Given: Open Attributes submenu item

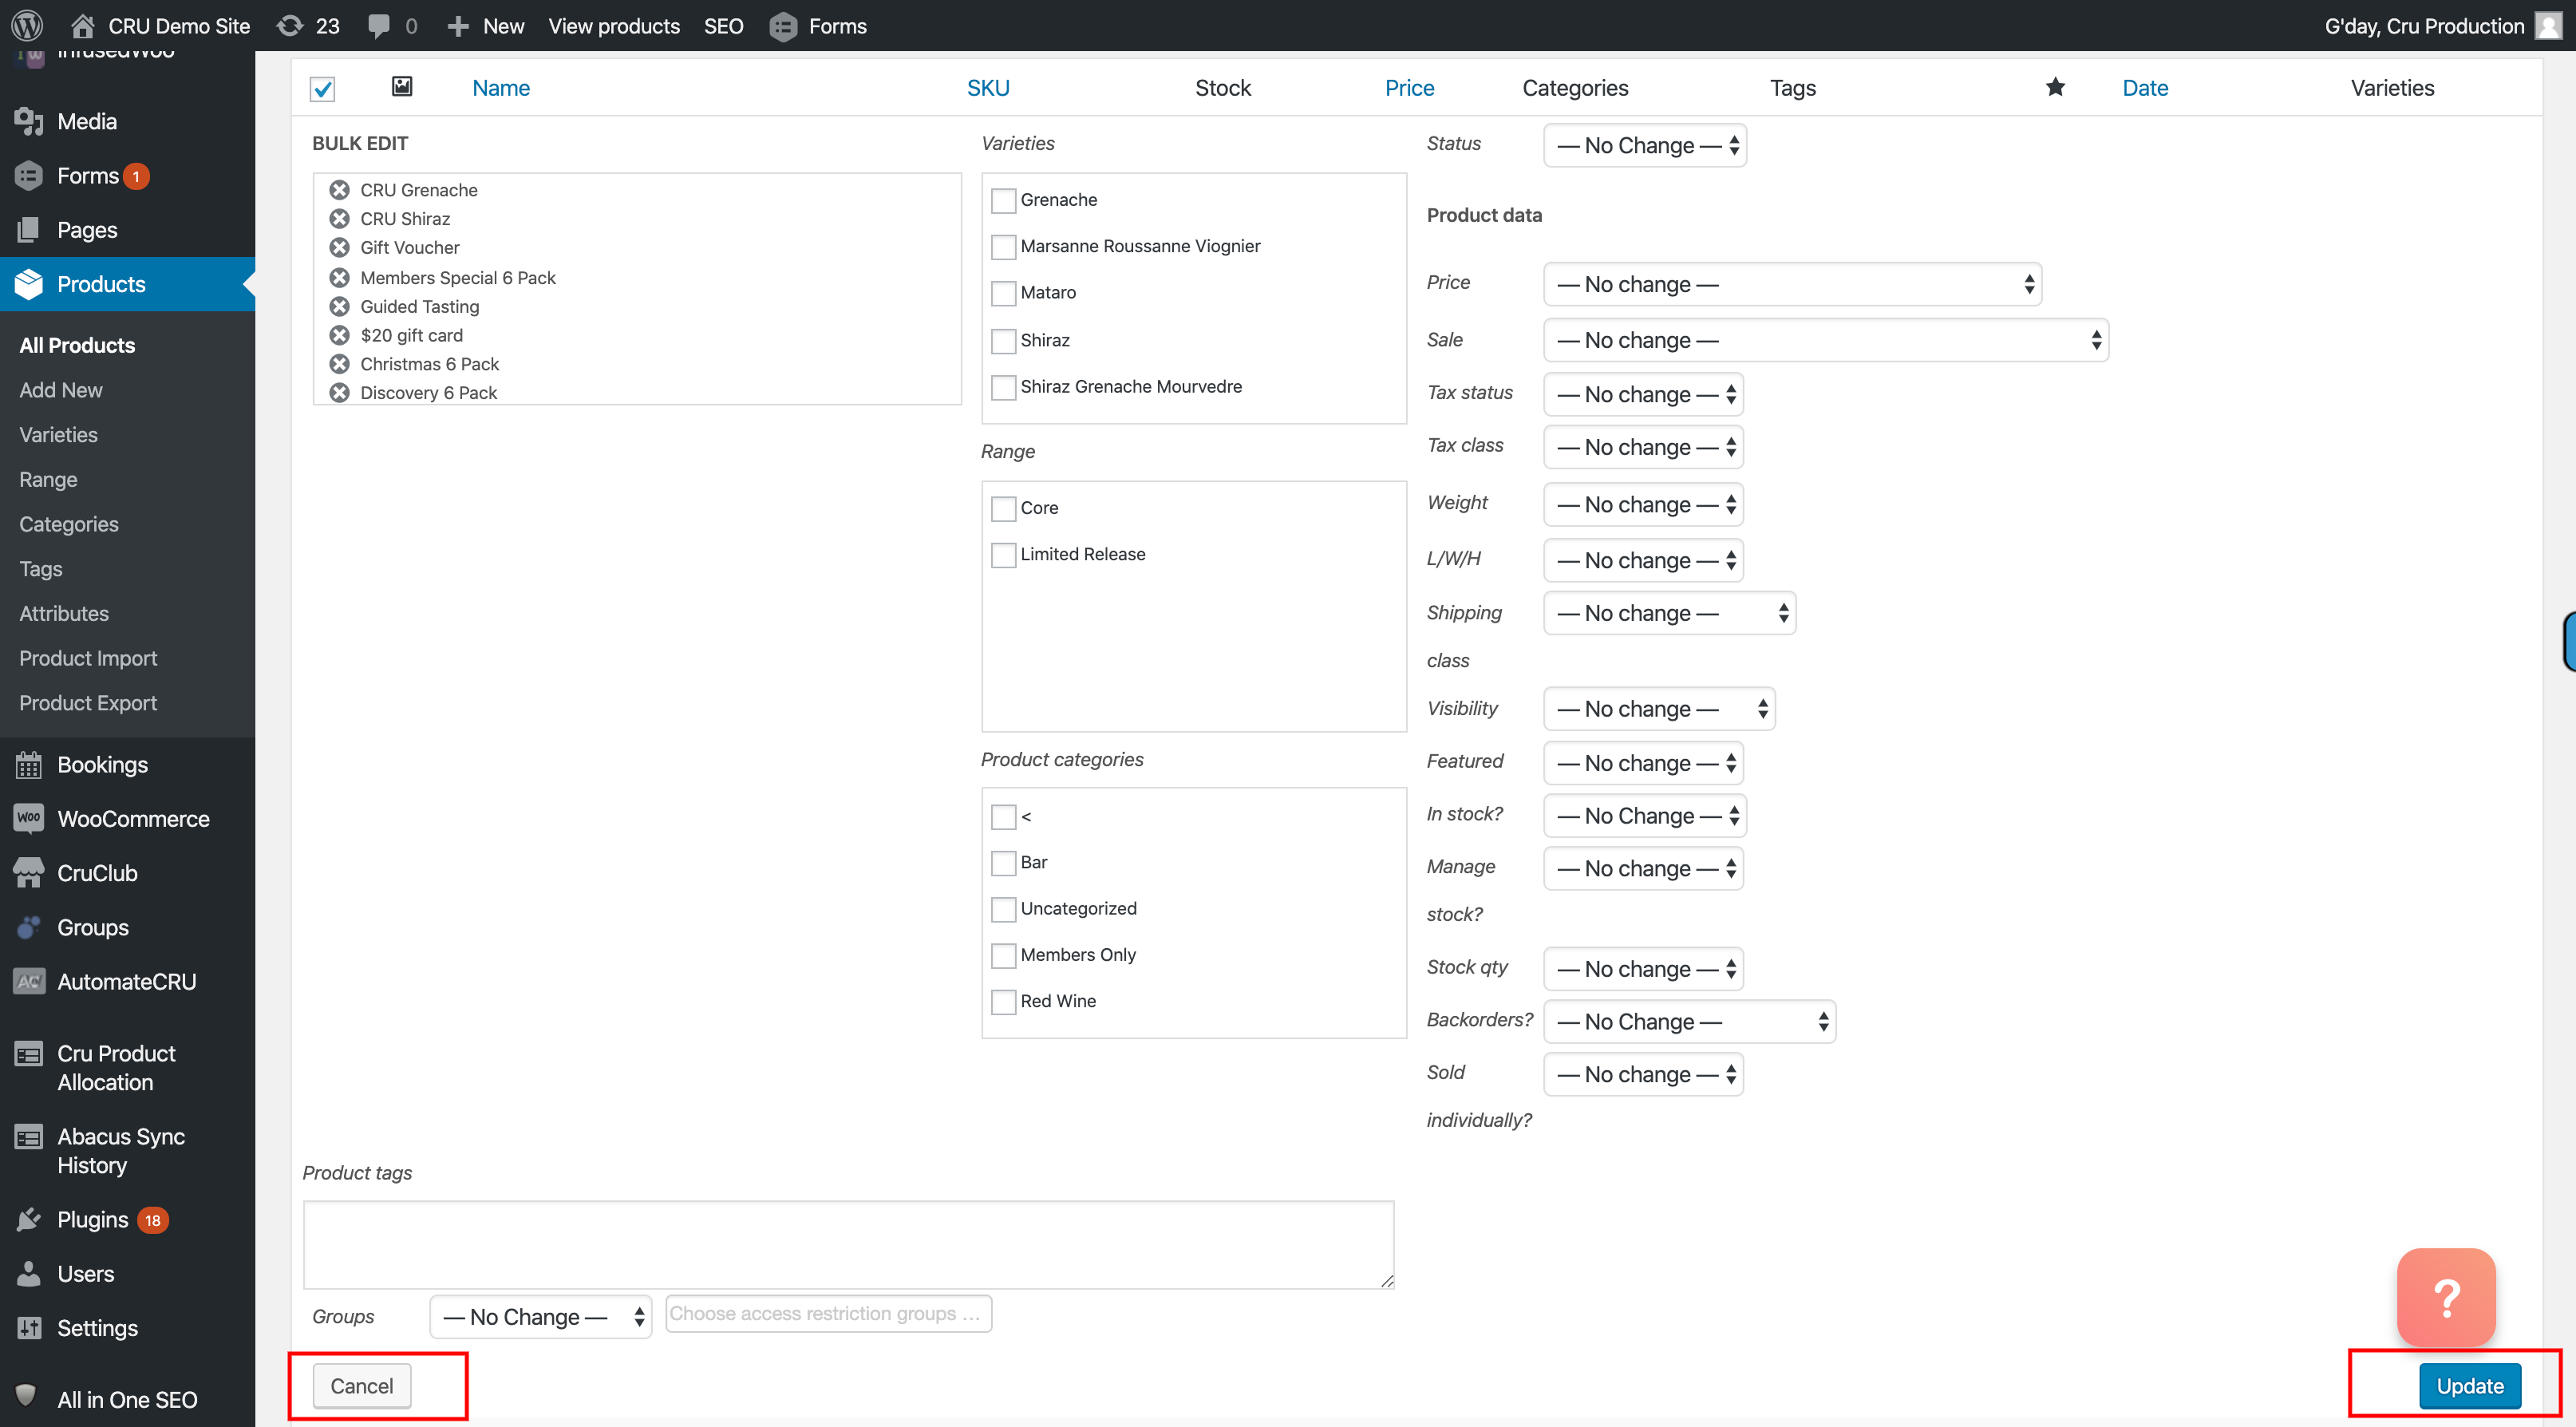Looking at the screenshot, I should tap(64, 614).
